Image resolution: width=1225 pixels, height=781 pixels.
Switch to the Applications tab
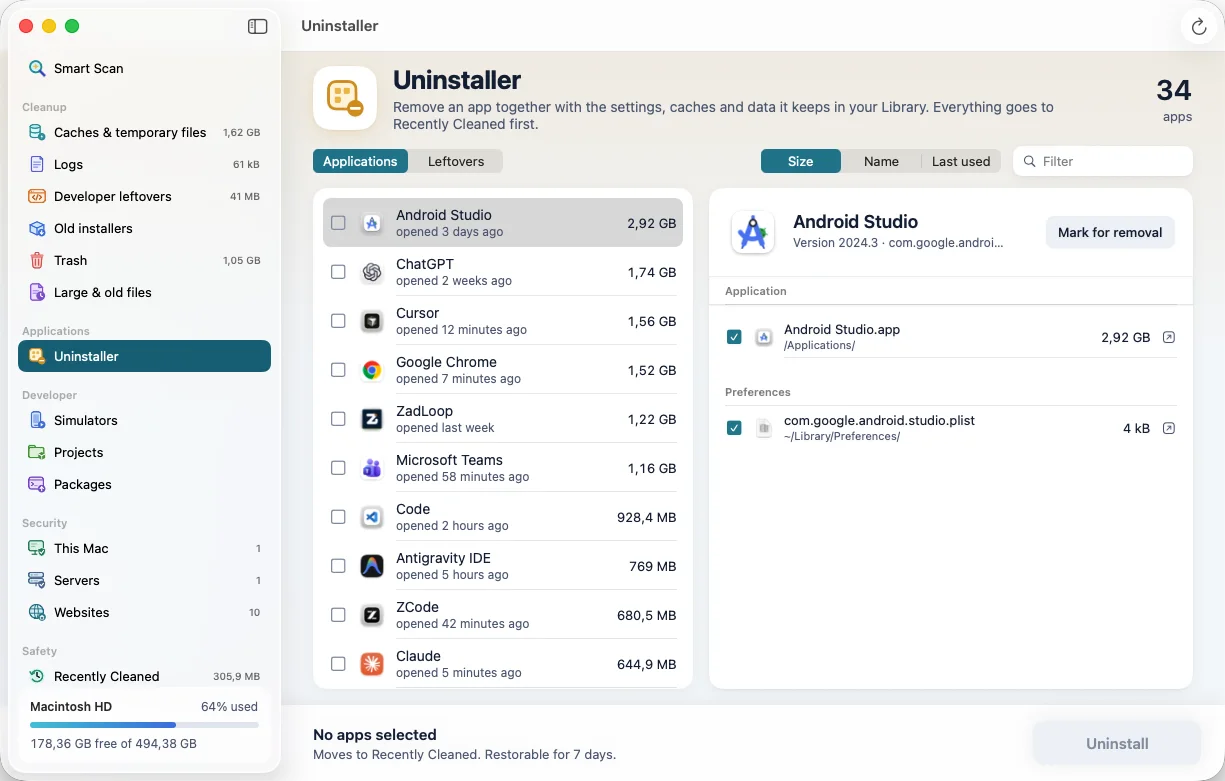coord(360,161)
